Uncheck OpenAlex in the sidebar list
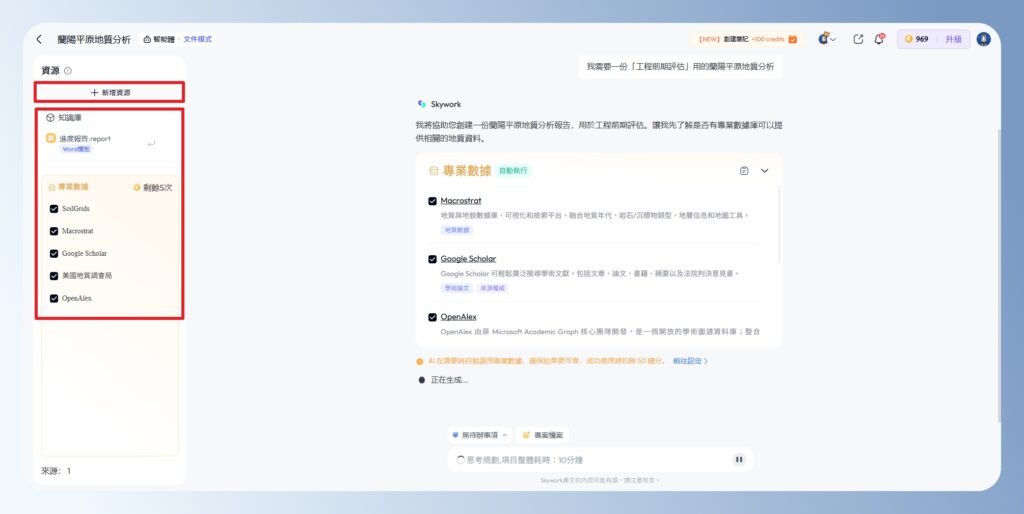1024x514 pixels. (54, 298)
